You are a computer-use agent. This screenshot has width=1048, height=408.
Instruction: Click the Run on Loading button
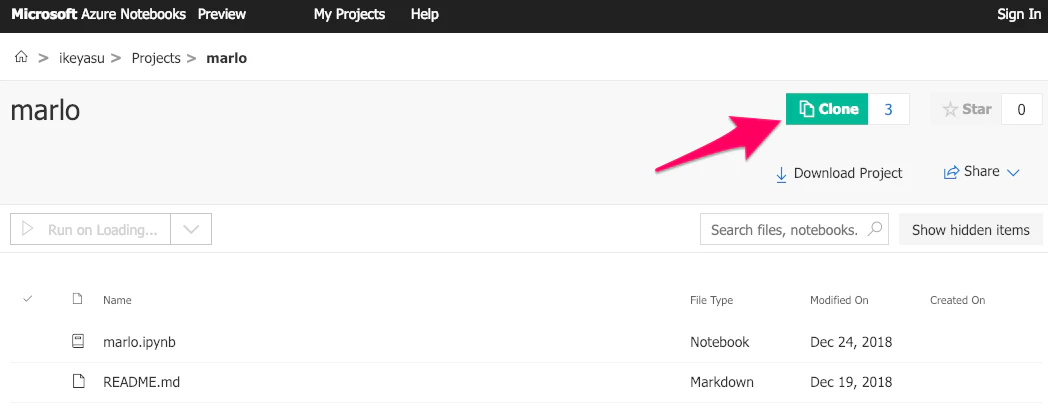(x=91, y=229)
